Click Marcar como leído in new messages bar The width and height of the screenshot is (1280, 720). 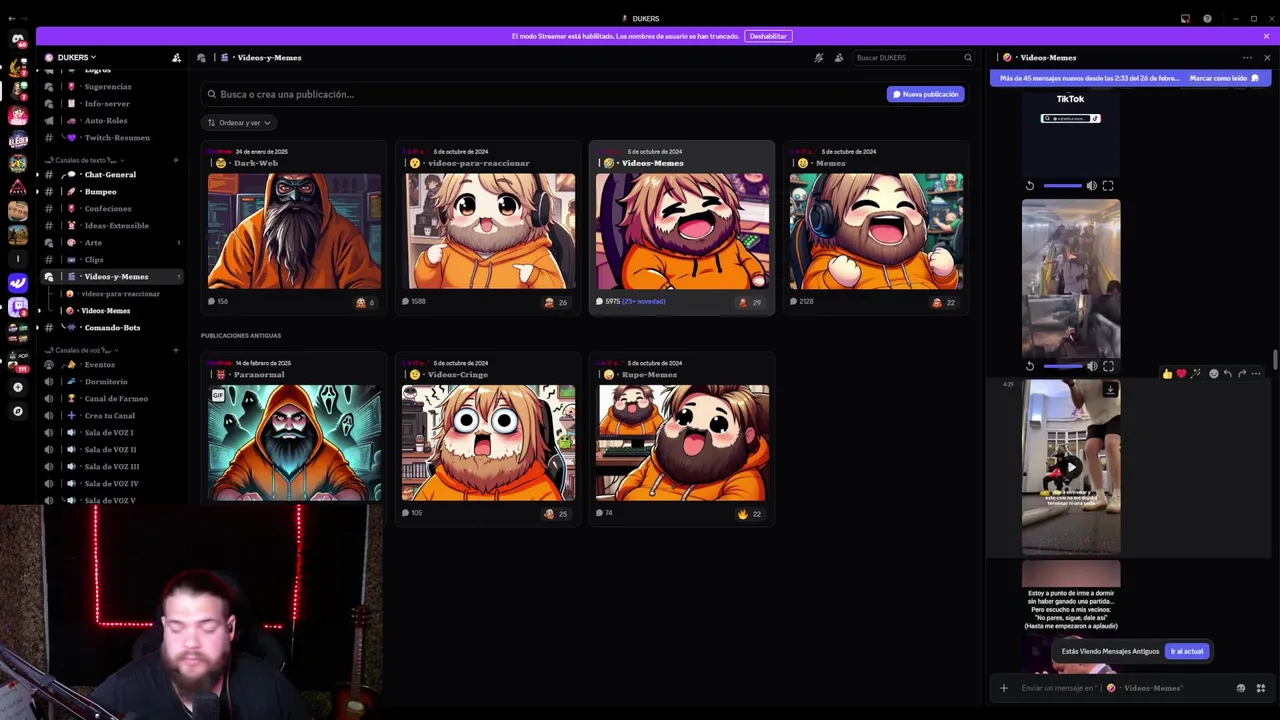(x=1223, y=78)
